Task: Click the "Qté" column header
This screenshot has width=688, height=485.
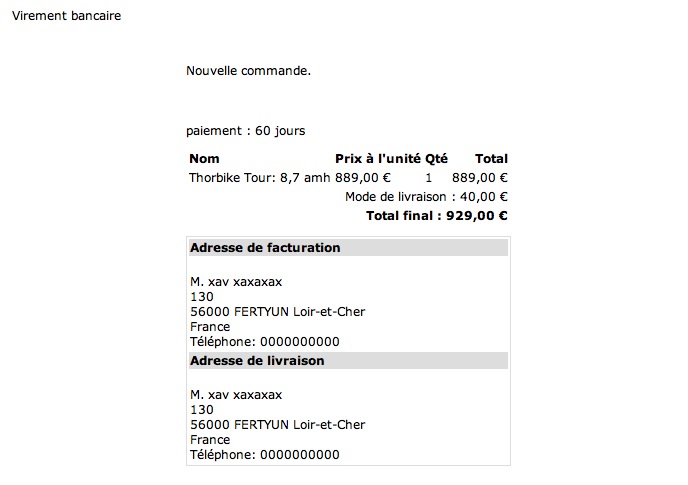Action: [x=436, y=159]
